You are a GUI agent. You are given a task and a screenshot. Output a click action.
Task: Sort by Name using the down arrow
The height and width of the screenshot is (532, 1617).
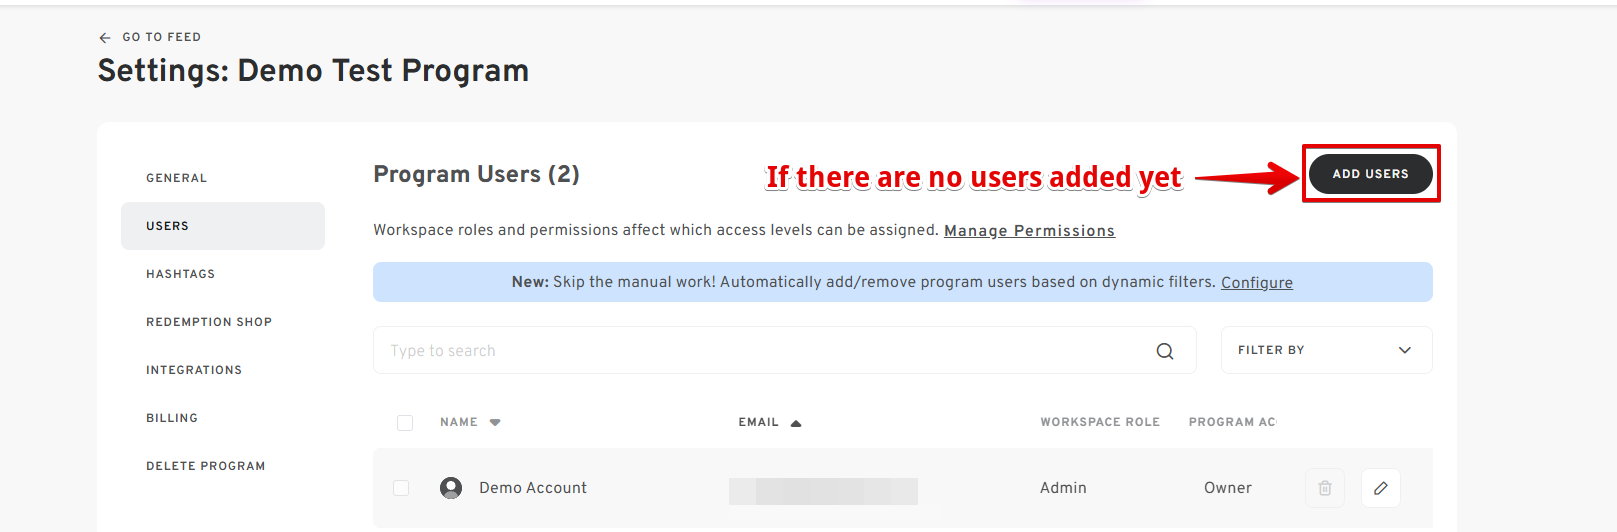point(495,422)
